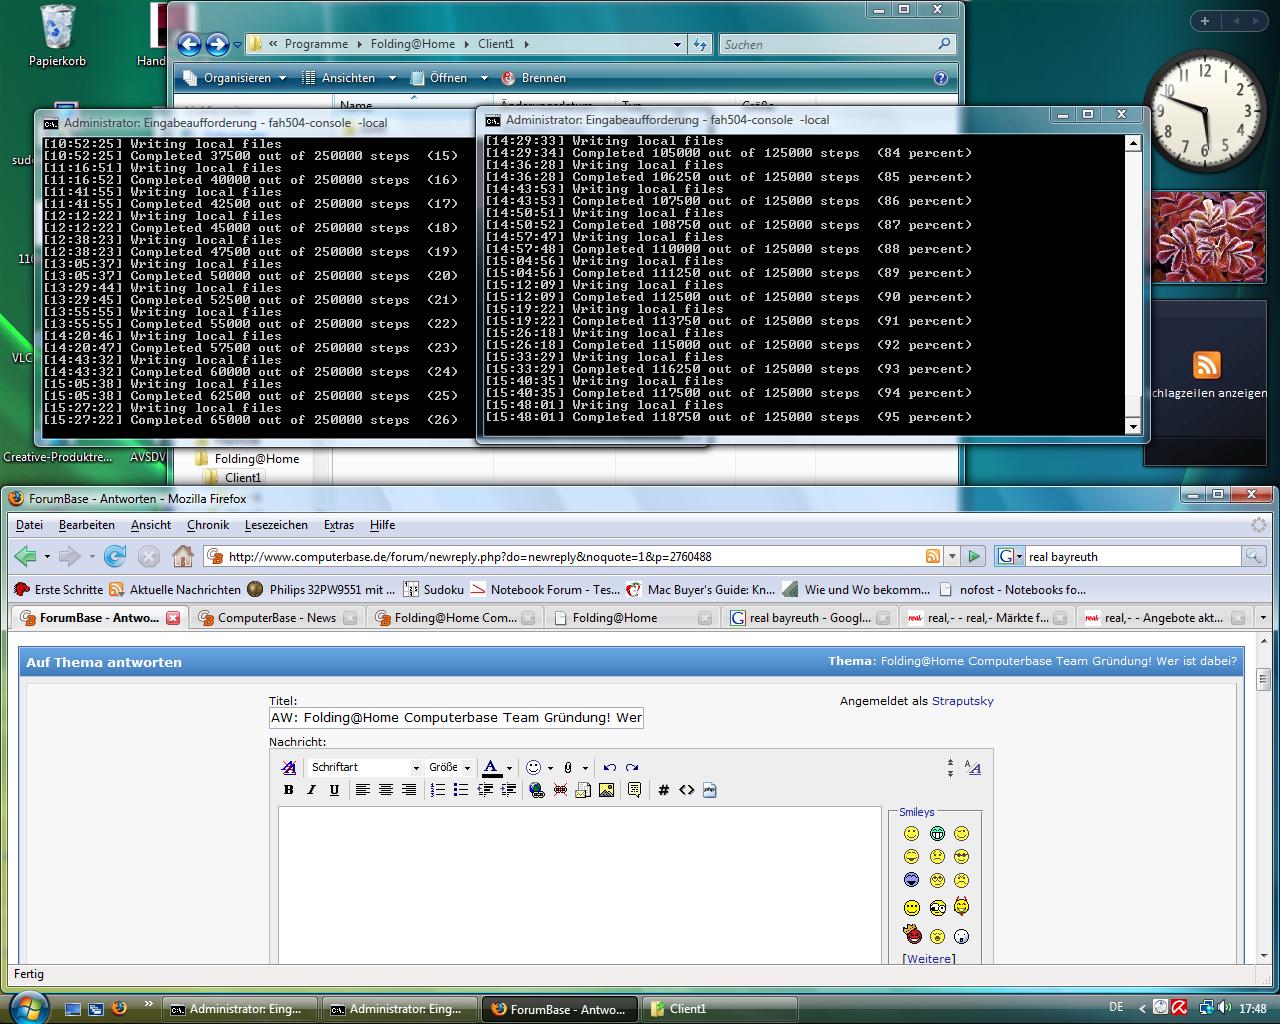
Task: Open search engine selector dropdown
Action: point(1009,556)
